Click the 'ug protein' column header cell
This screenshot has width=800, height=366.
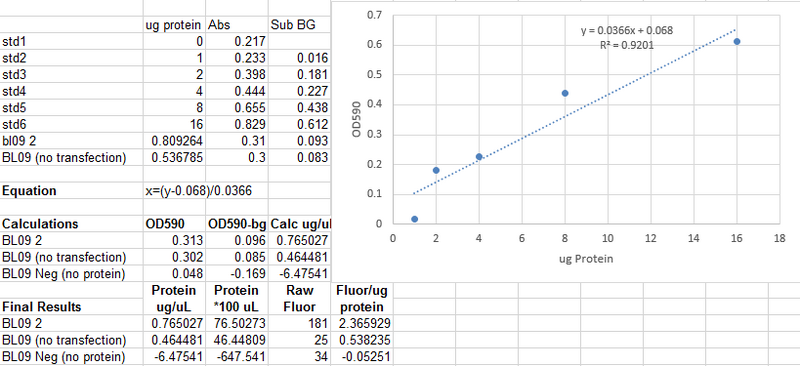[174, 25]
